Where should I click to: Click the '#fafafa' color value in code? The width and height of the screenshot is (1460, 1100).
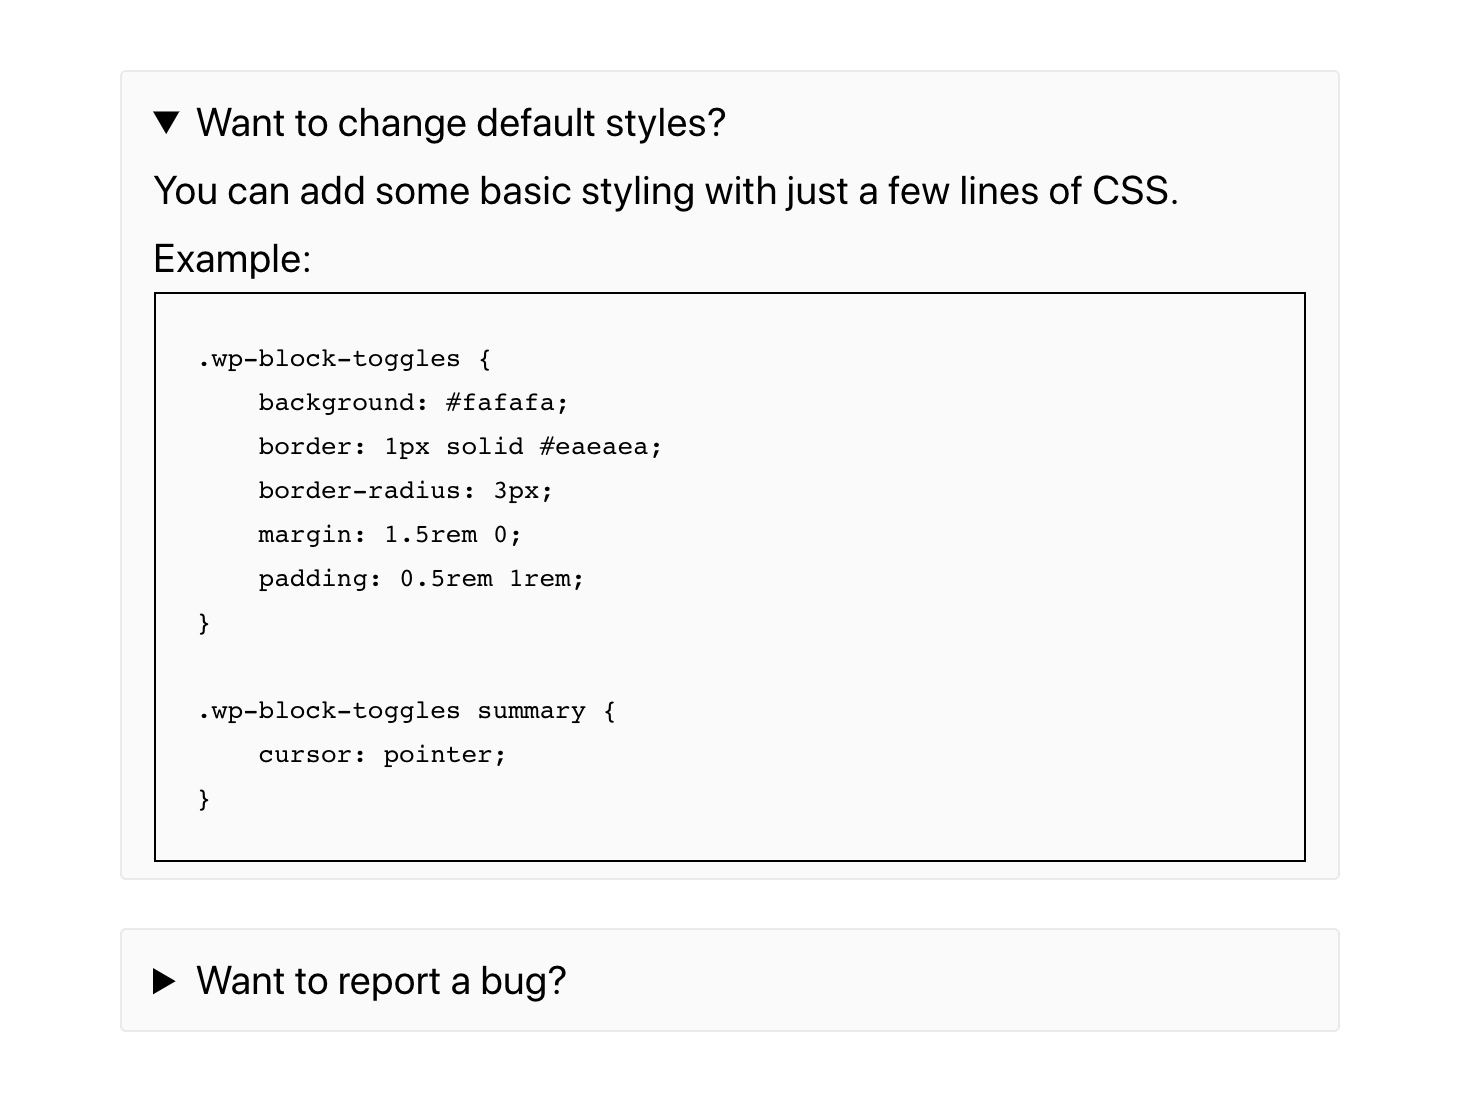500,403
